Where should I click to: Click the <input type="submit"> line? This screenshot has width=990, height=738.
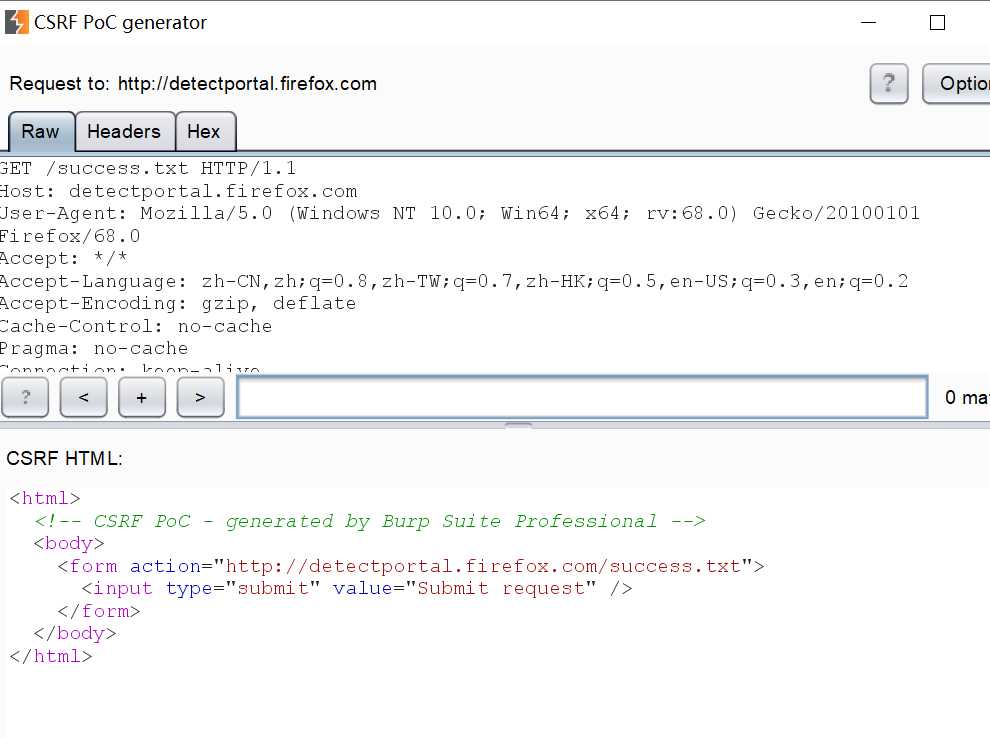pos(357,588)
